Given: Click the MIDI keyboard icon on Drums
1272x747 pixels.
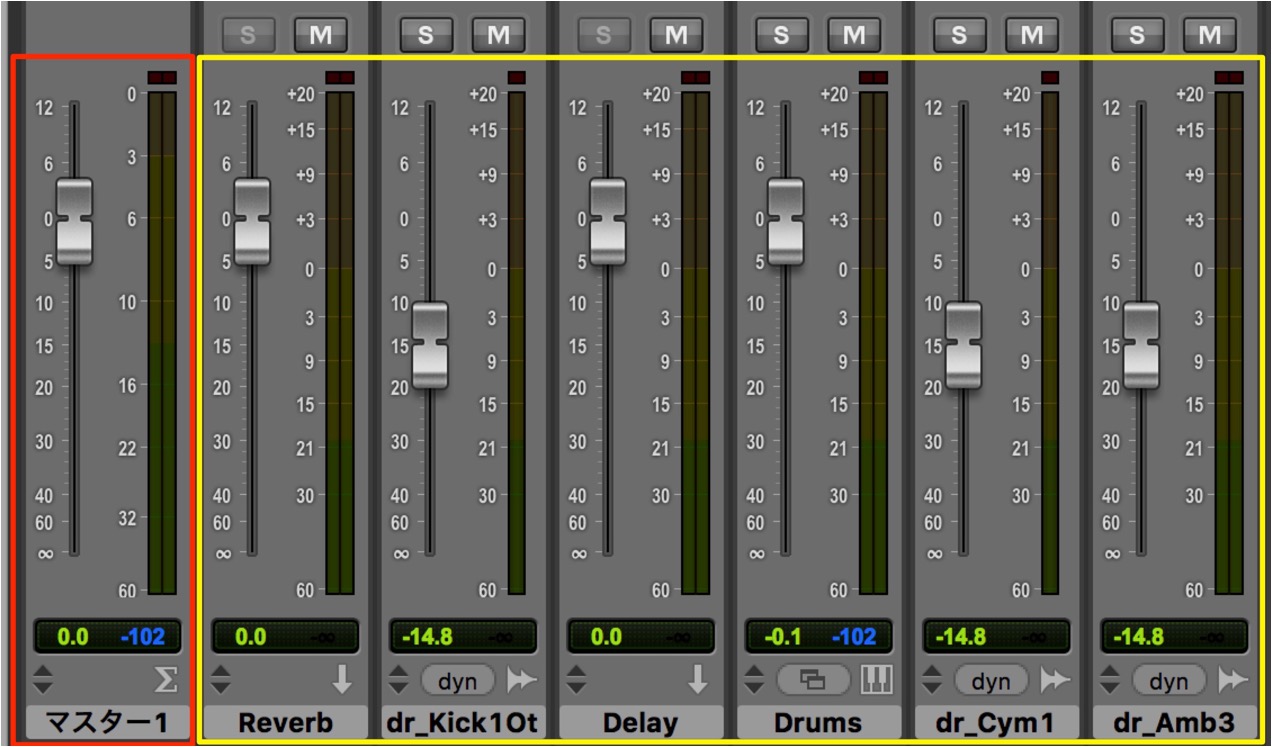Looking at the screenshot, I should tap(876, 681).
